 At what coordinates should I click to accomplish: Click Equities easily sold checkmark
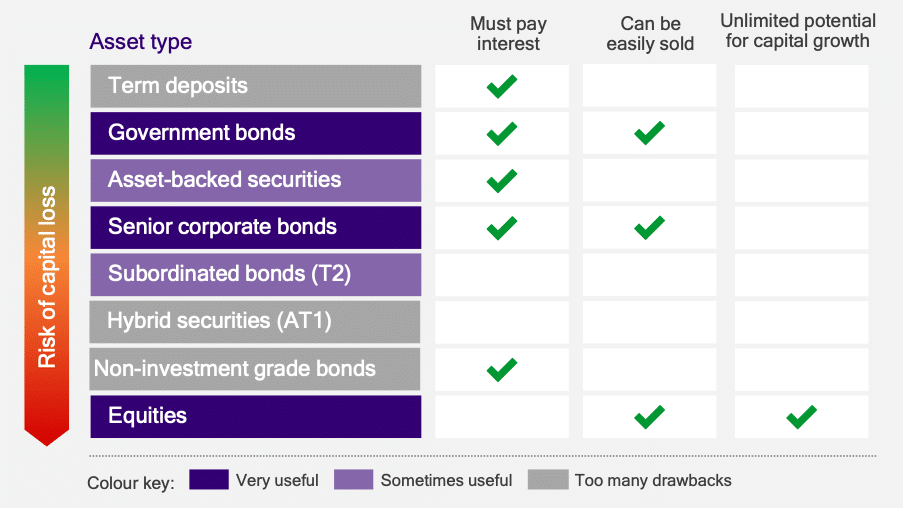point(649,416)
